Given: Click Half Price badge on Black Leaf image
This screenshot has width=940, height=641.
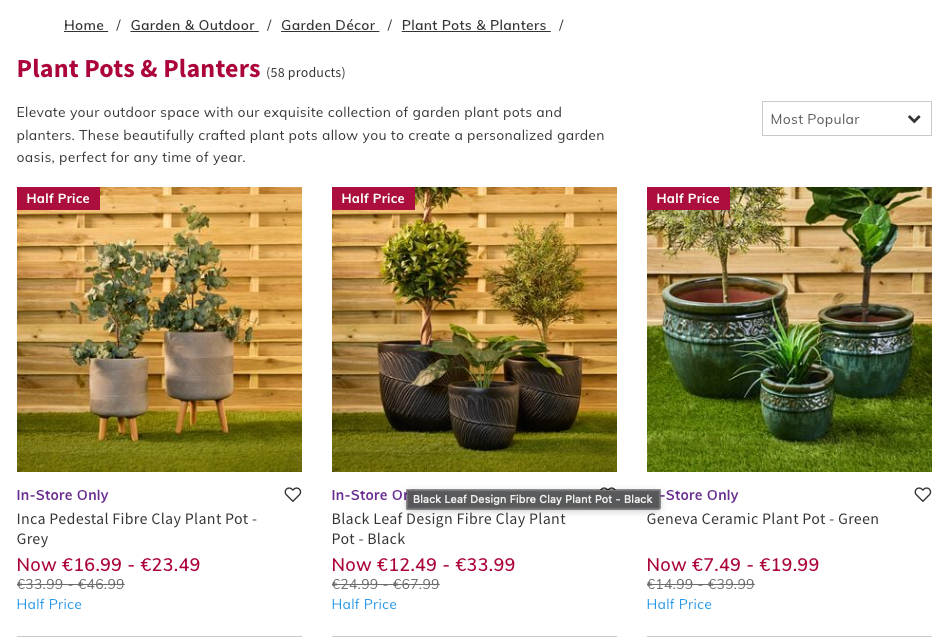Looking at the screenshot, I should (x=373, y=199).
